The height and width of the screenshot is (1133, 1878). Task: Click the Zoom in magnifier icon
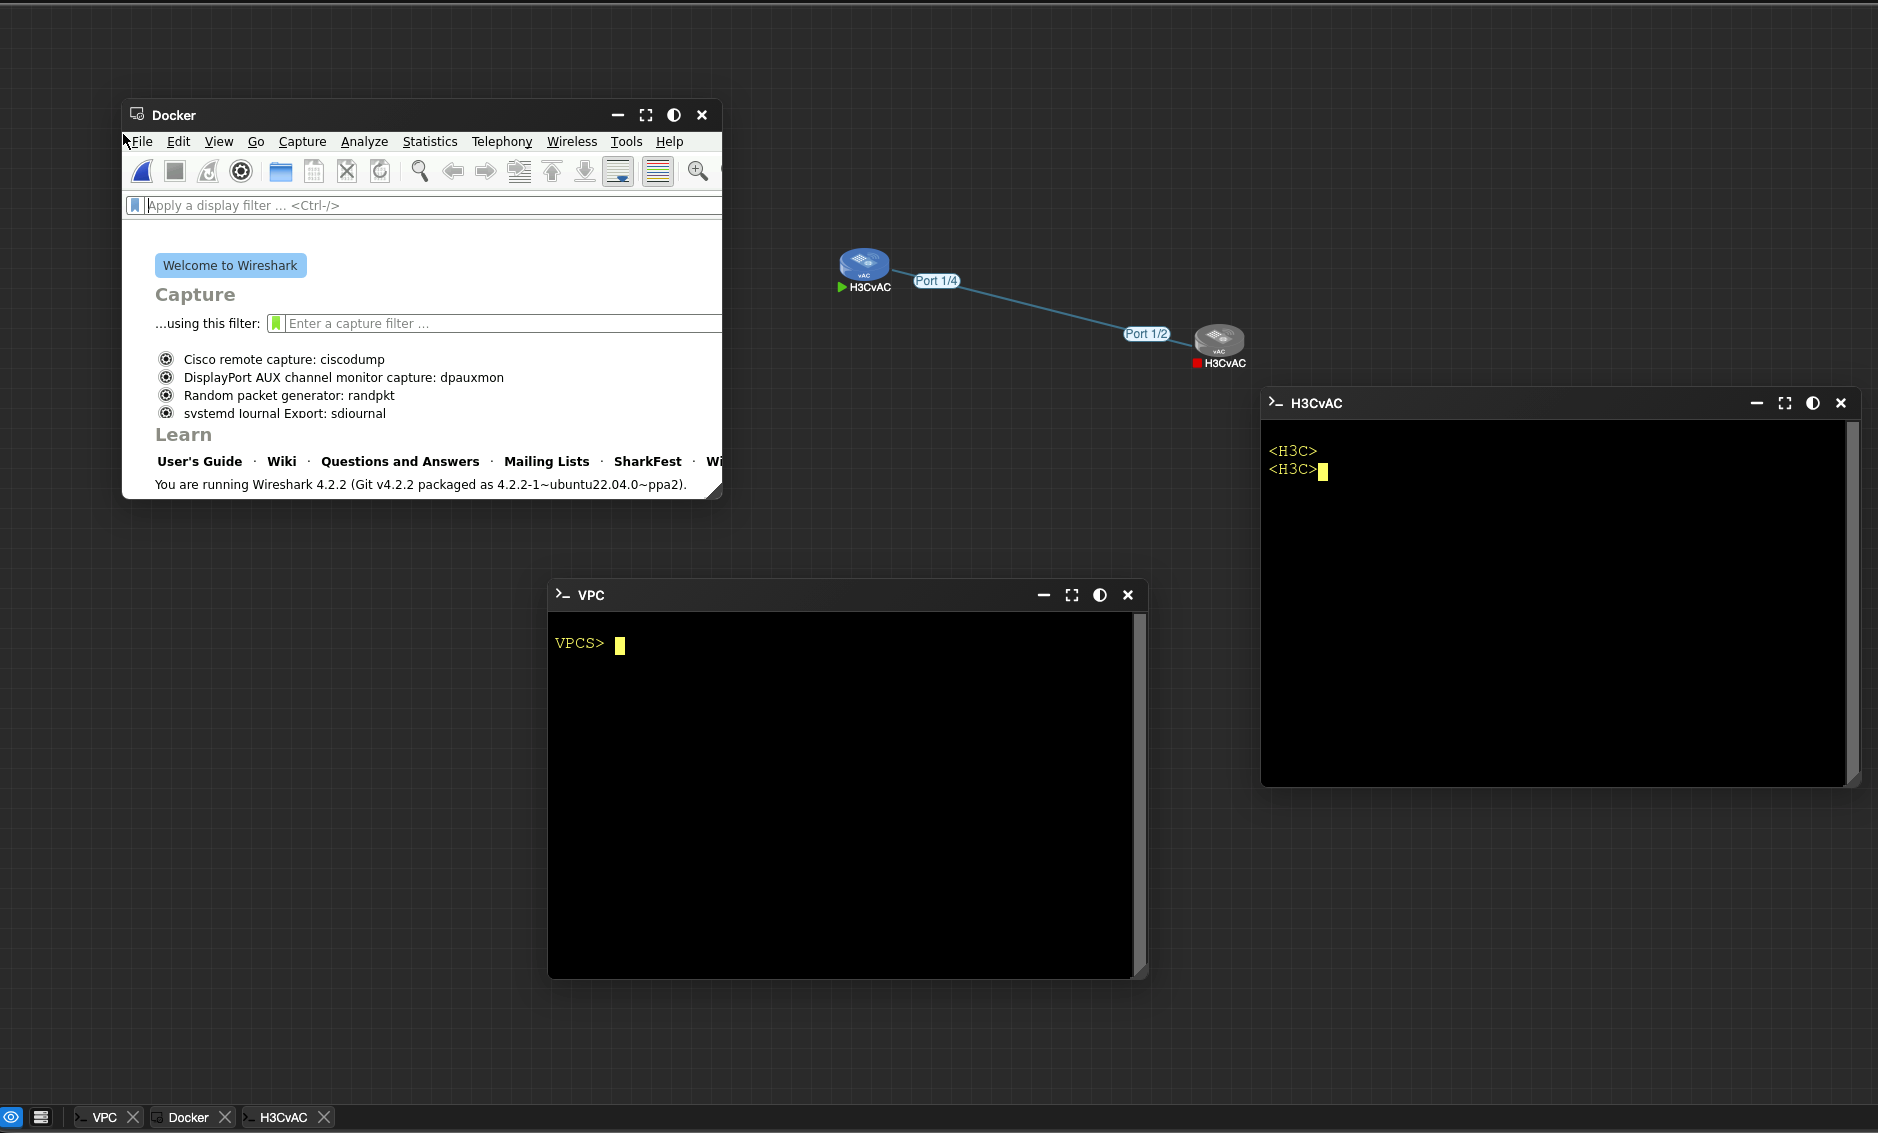point(698,171)
